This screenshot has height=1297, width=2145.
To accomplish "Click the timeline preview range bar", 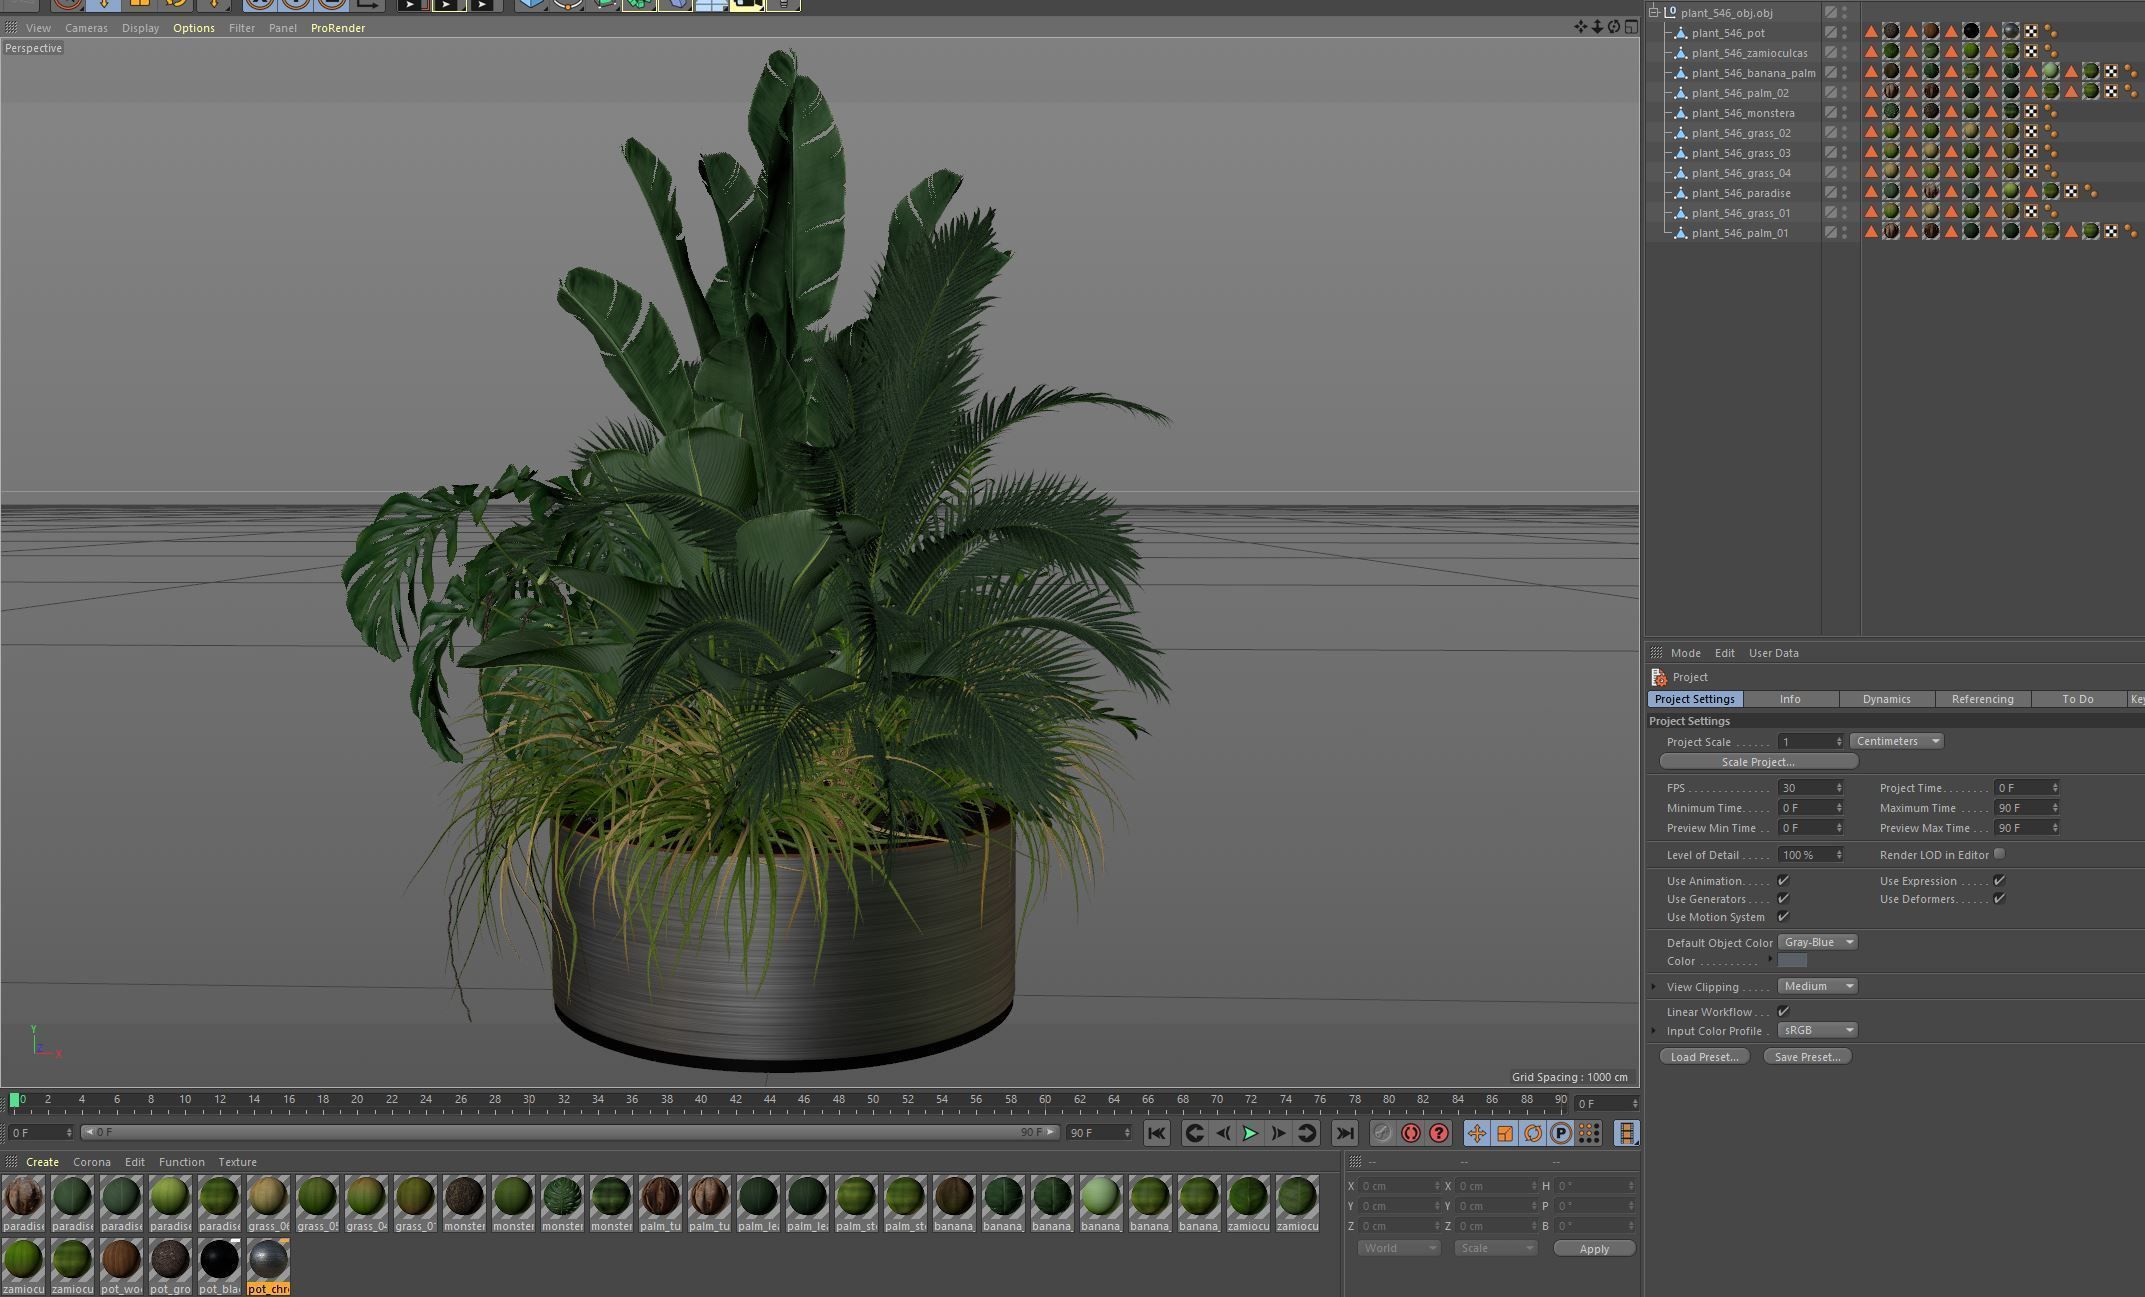I will 570,1132.
